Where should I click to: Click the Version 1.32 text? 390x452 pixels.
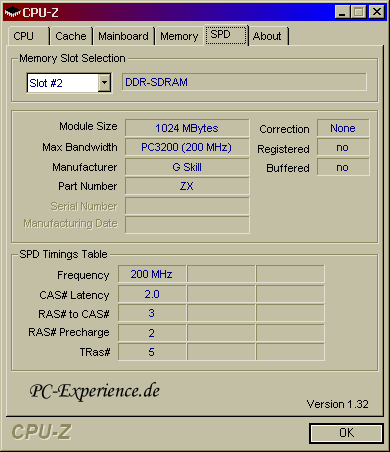click(x=337, y=404)
